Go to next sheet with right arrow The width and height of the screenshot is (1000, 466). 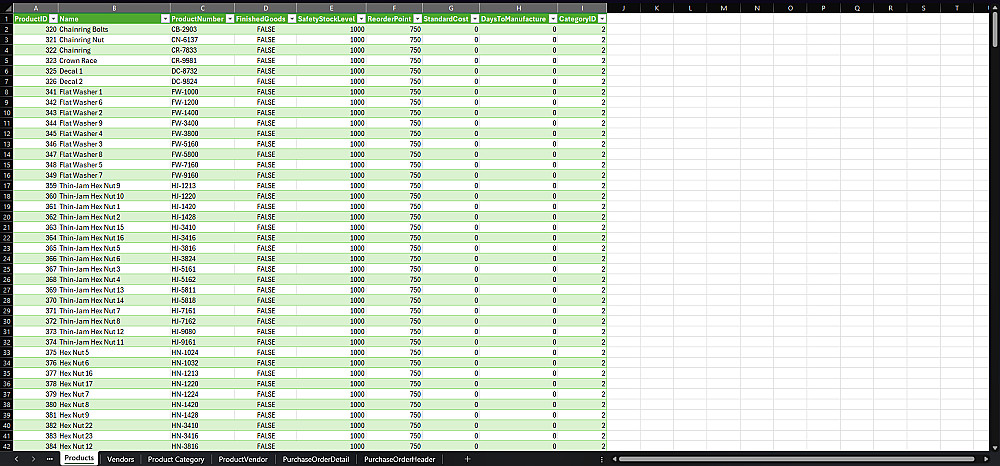(x=33, y=459)
